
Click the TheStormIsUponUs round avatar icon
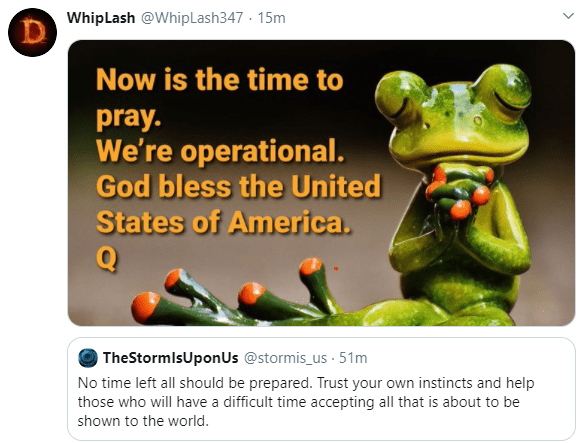88,358
